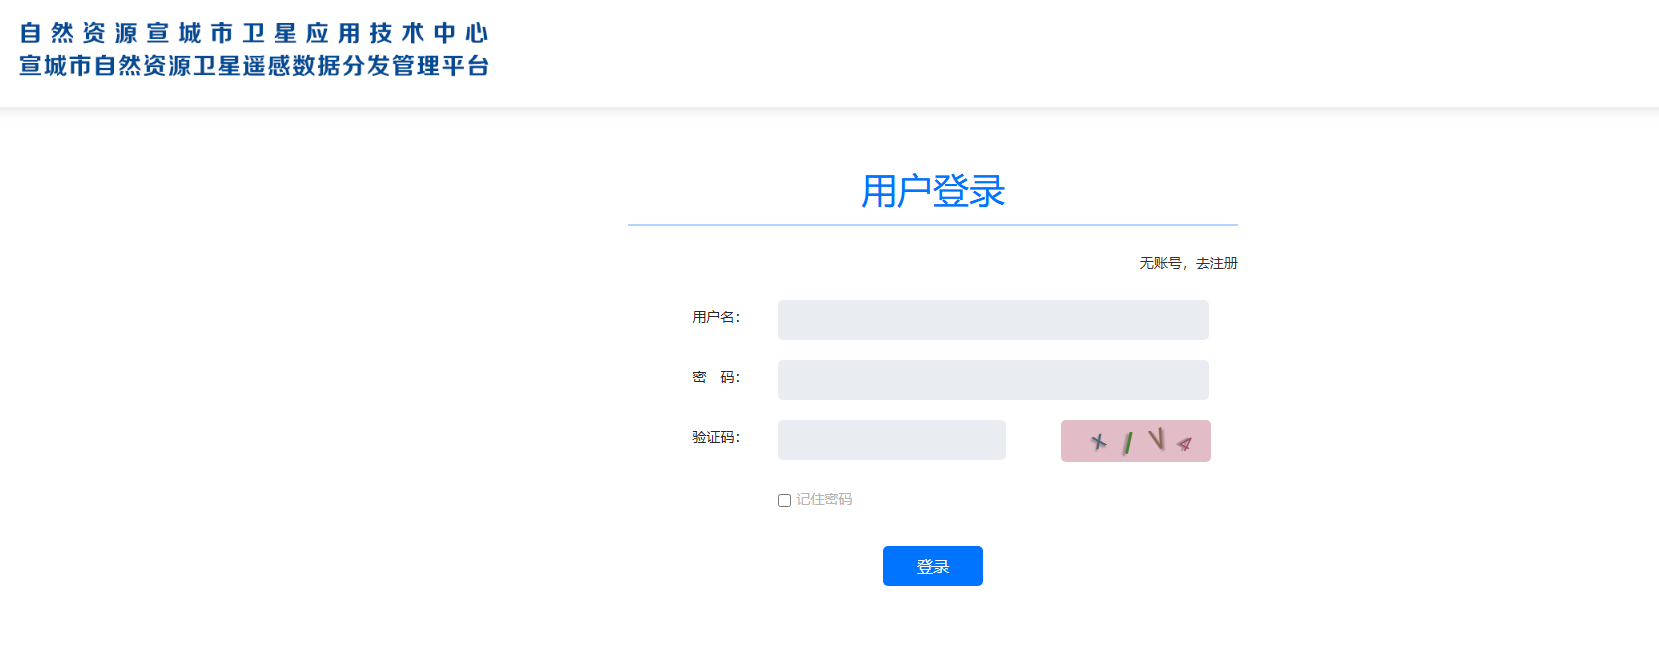Click the pink captcha image's left blank margin
This screenshot has height=650, width=1659.
[x=1072, y=441]
